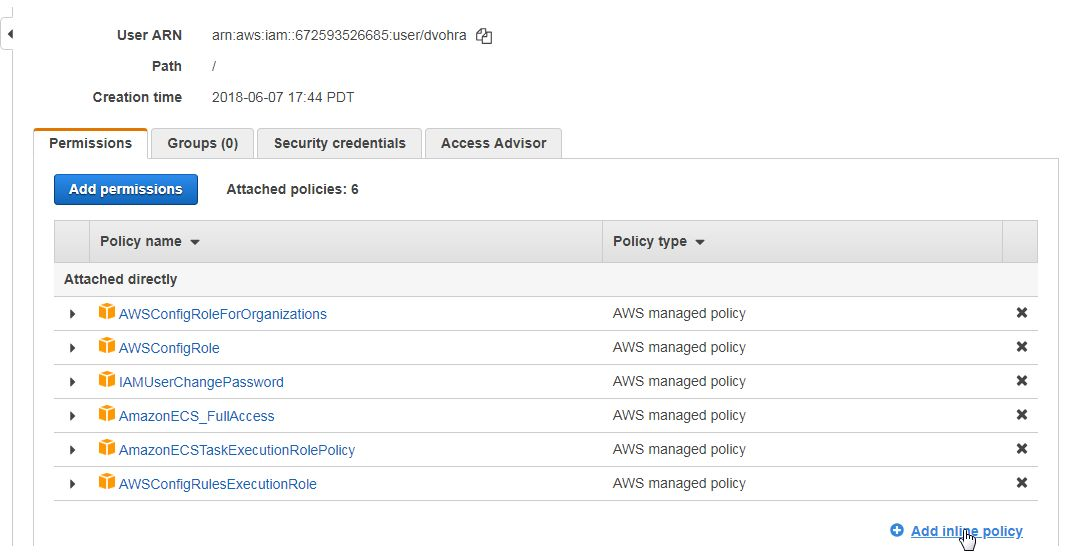Click 'AWS managed policy' in AWSConfigRole row

(x=679, y=348)
